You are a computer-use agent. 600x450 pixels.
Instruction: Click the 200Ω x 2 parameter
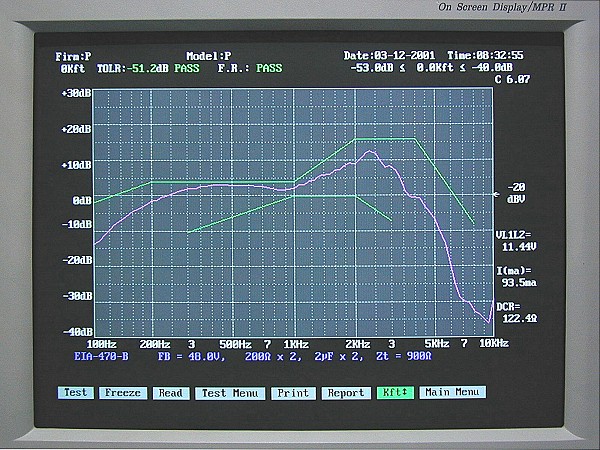(x=272, y=357)
